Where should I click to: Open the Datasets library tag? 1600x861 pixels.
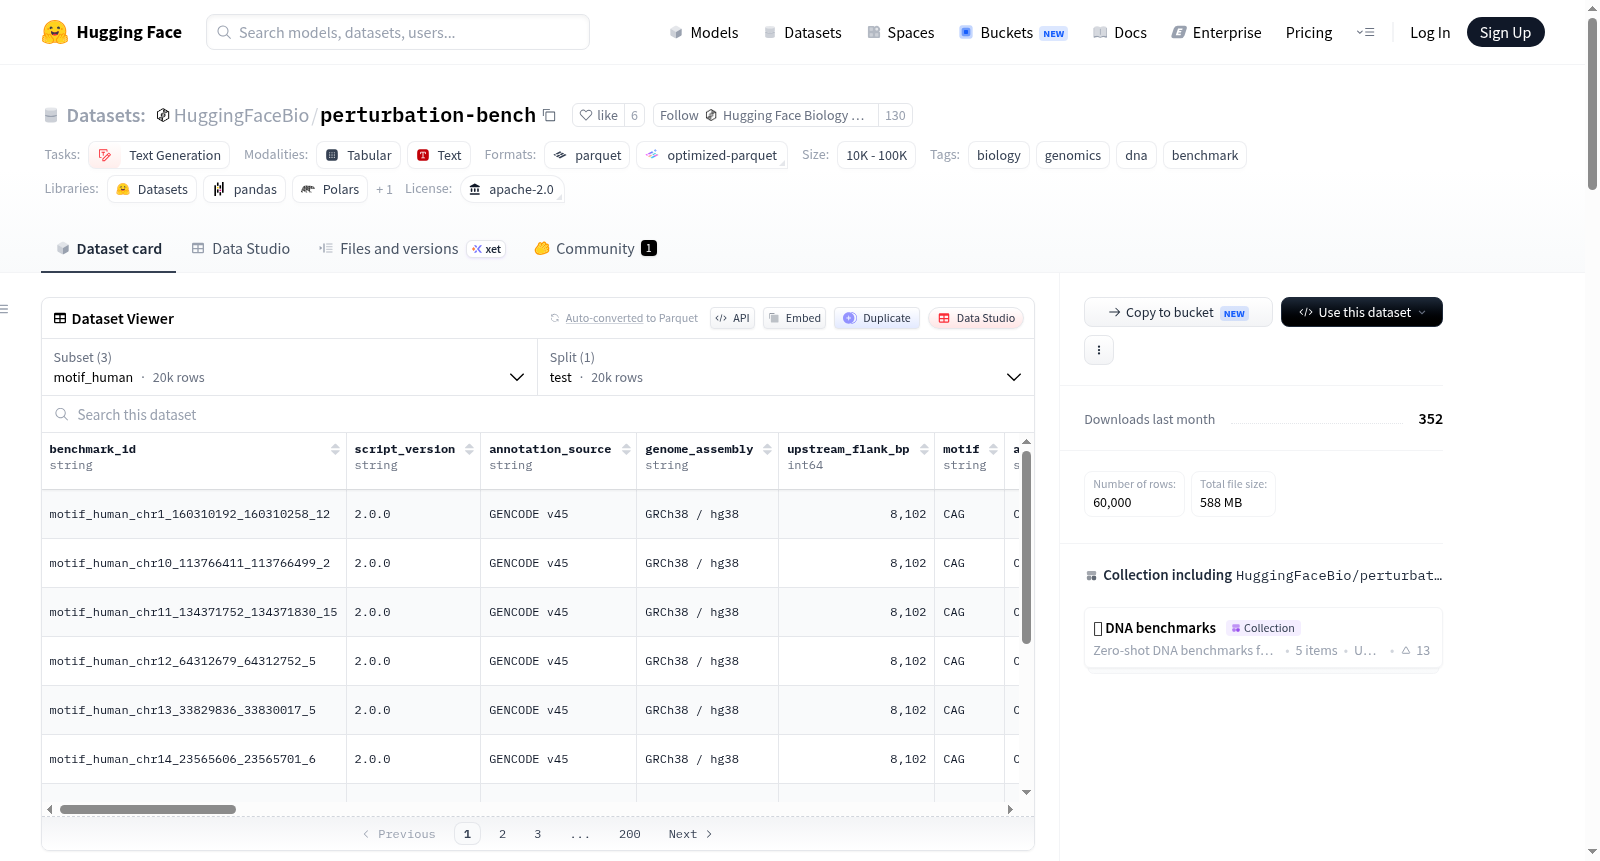click(x=152, y=189)
